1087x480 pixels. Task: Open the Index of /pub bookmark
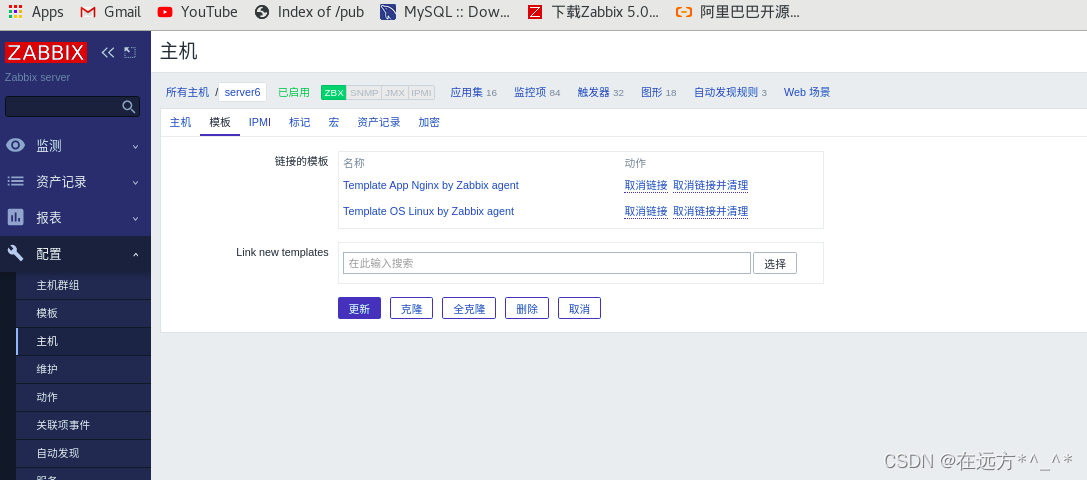308,12
